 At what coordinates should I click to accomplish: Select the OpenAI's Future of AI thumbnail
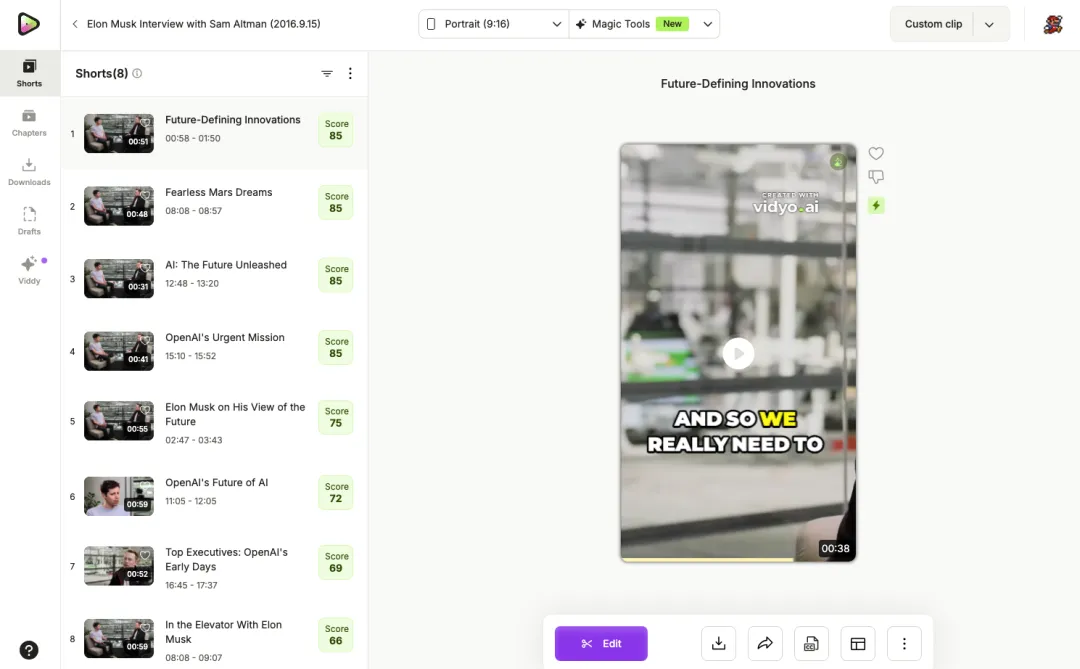118,496
